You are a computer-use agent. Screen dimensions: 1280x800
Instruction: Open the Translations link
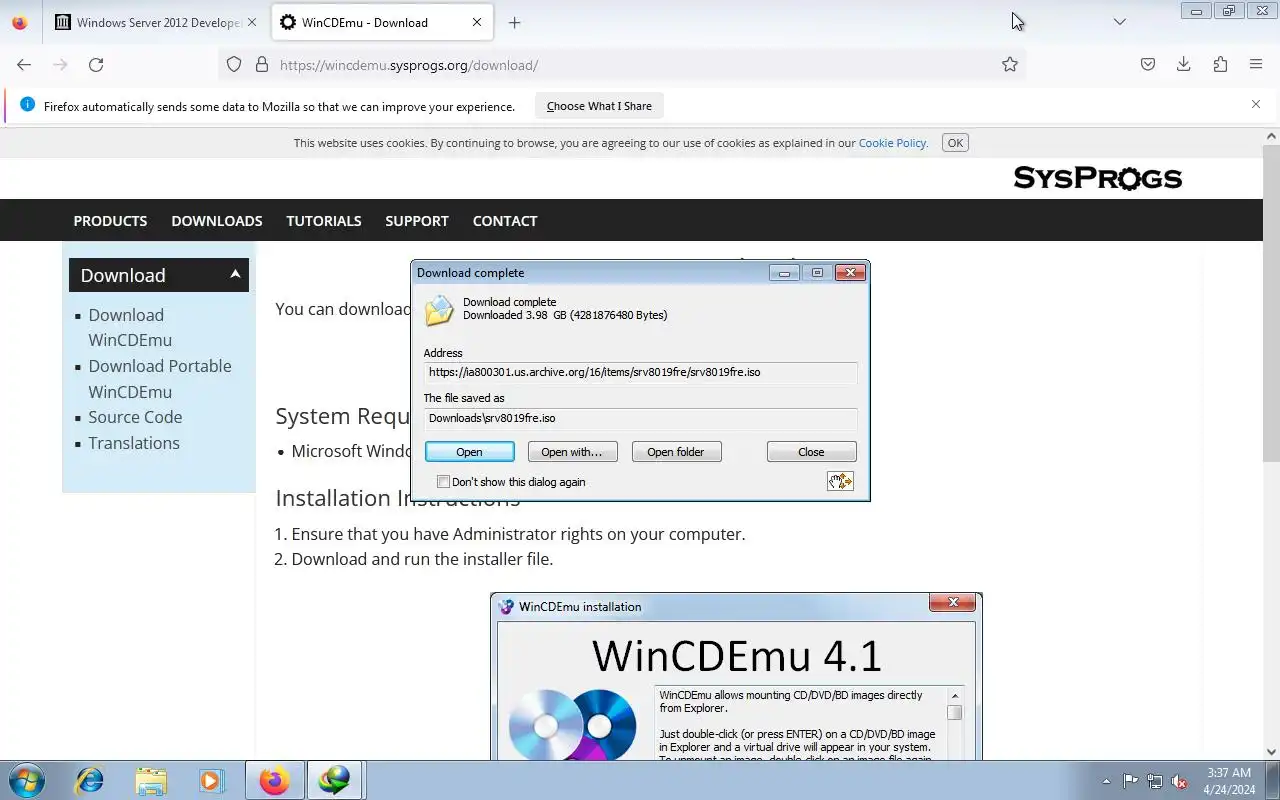[x=134, y=443]
